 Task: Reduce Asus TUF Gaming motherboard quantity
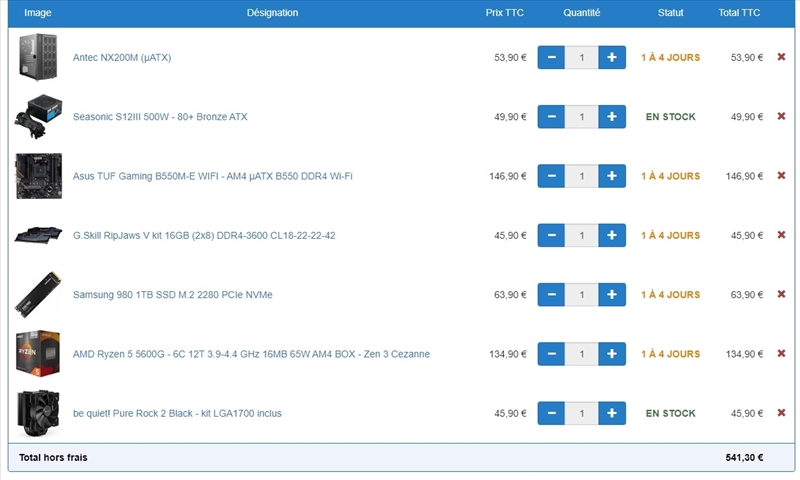[x=551, y=176]
